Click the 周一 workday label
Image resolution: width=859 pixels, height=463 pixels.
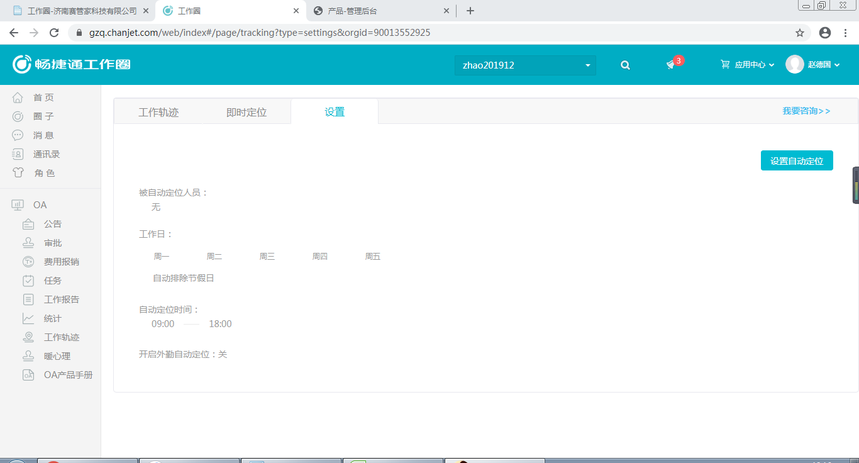pos(161,256)
